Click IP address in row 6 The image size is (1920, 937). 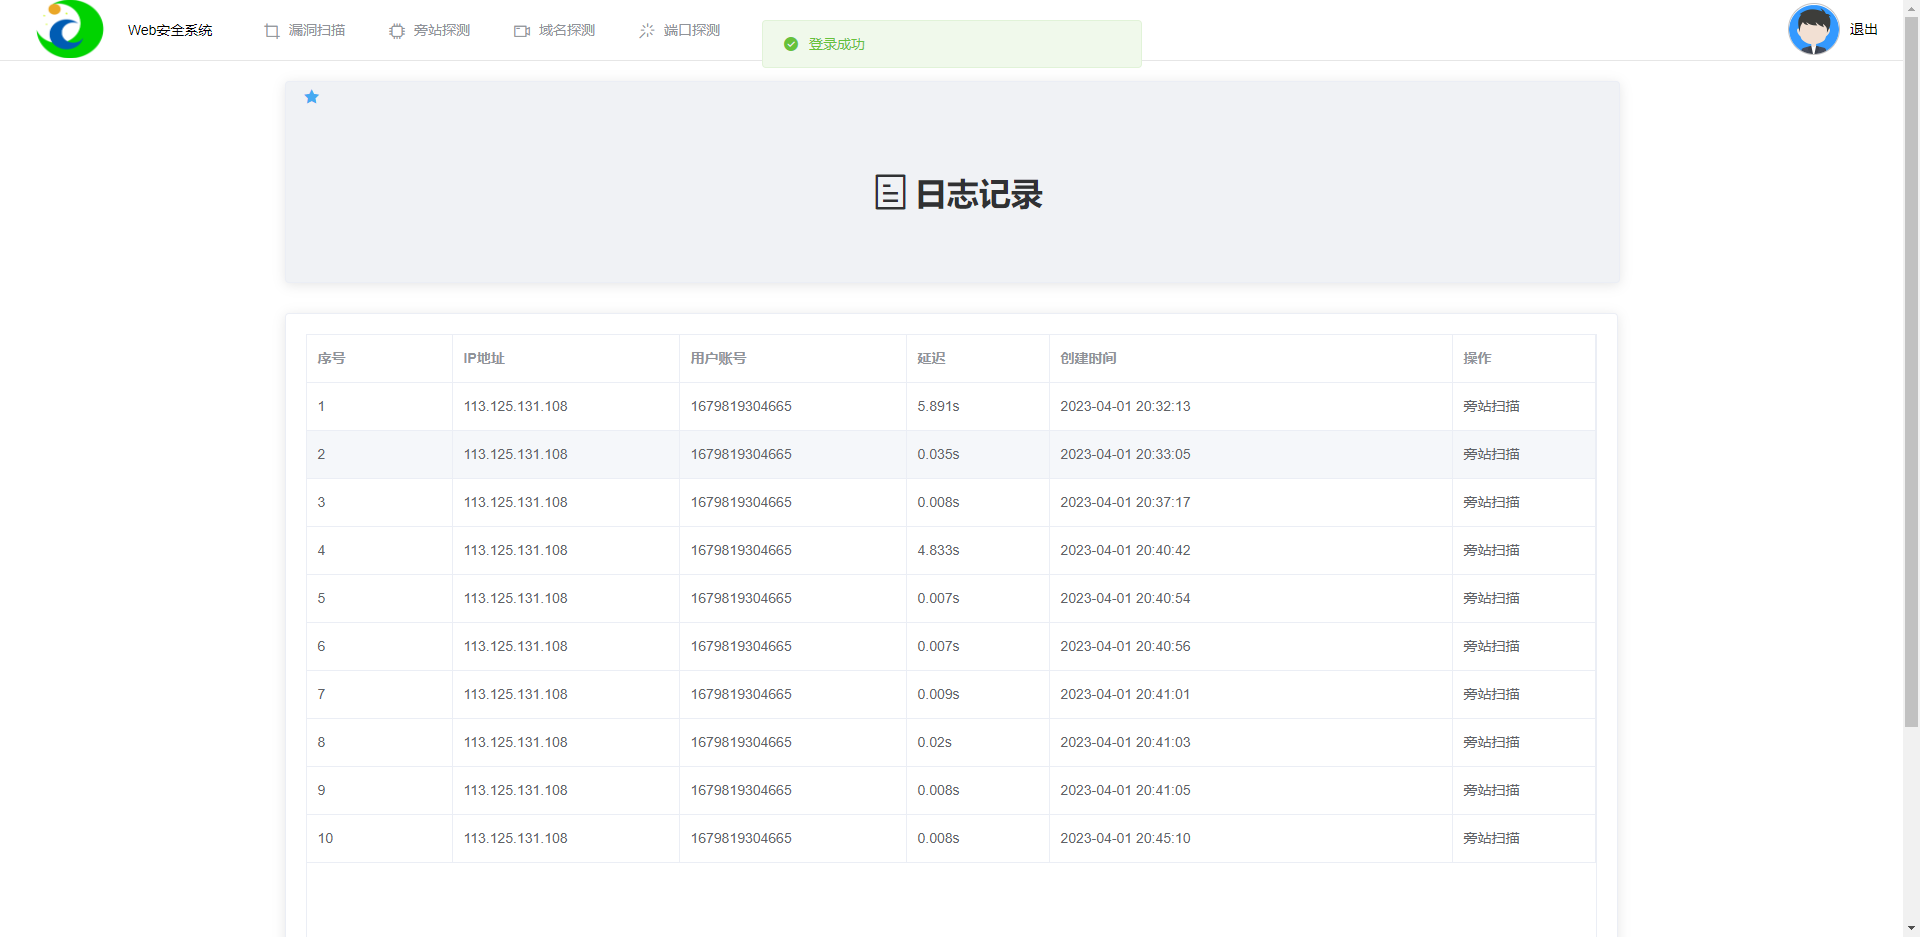[x=515, y=646]
